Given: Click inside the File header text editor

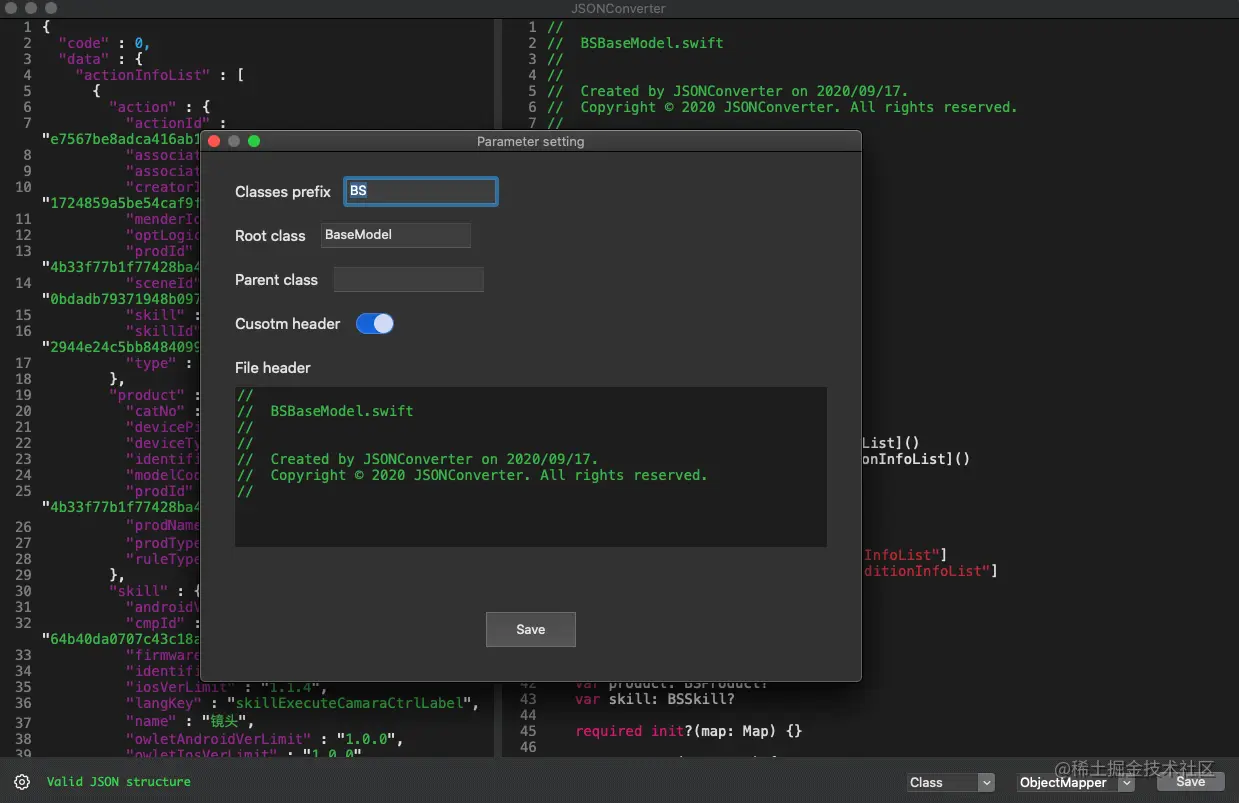Looking at the screenshot, I should pos(530,467).
